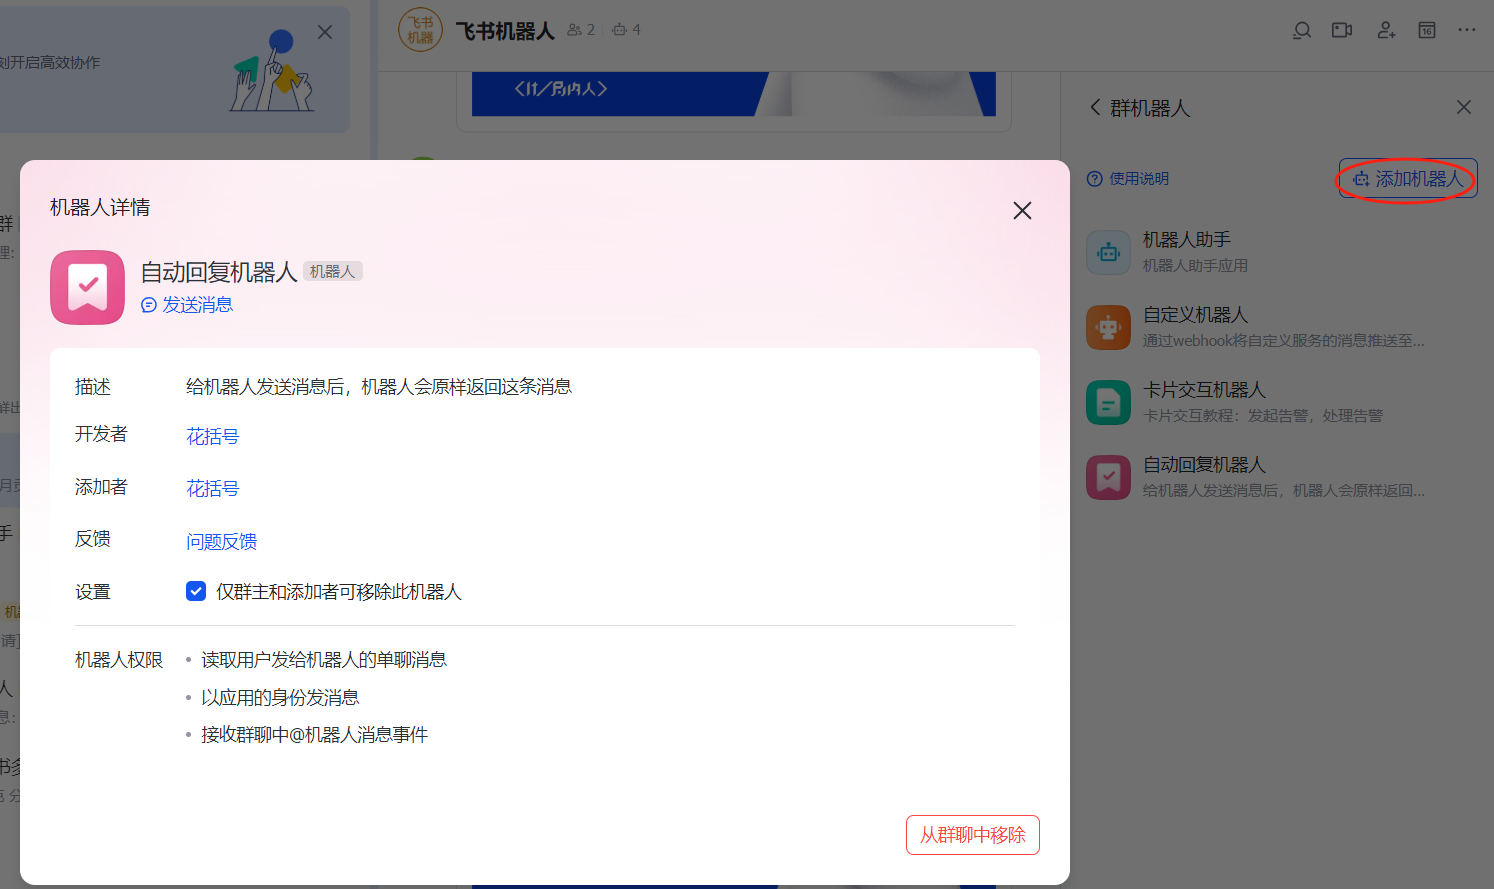Open the calendar icon in header
The height and width of the screenshot is (889, 1494).
(x=1427, y=30)
